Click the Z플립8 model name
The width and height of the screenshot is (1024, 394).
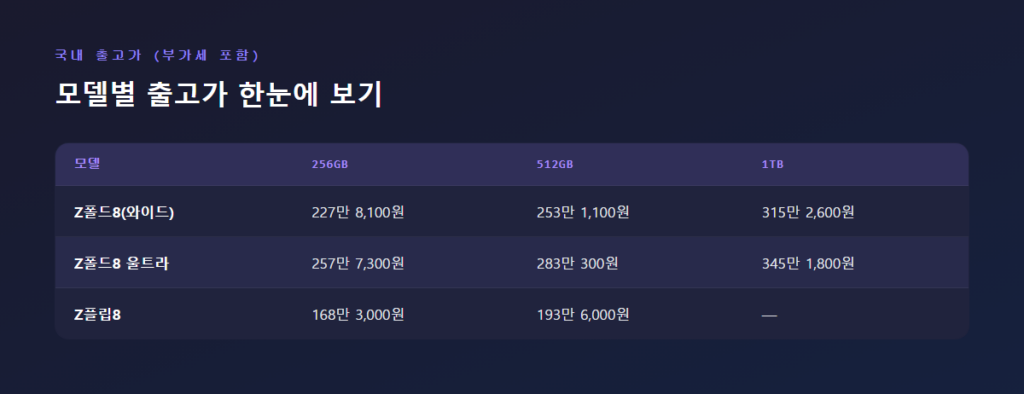coord(98,314)
